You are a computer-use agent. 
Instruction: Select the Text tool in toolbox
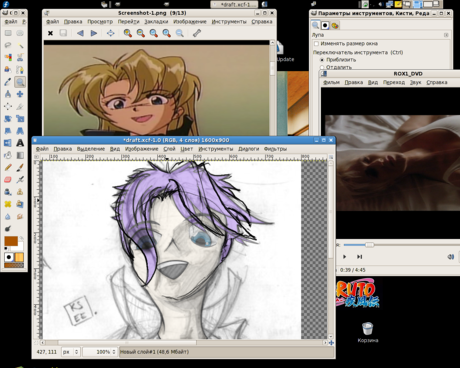[20, 143]
